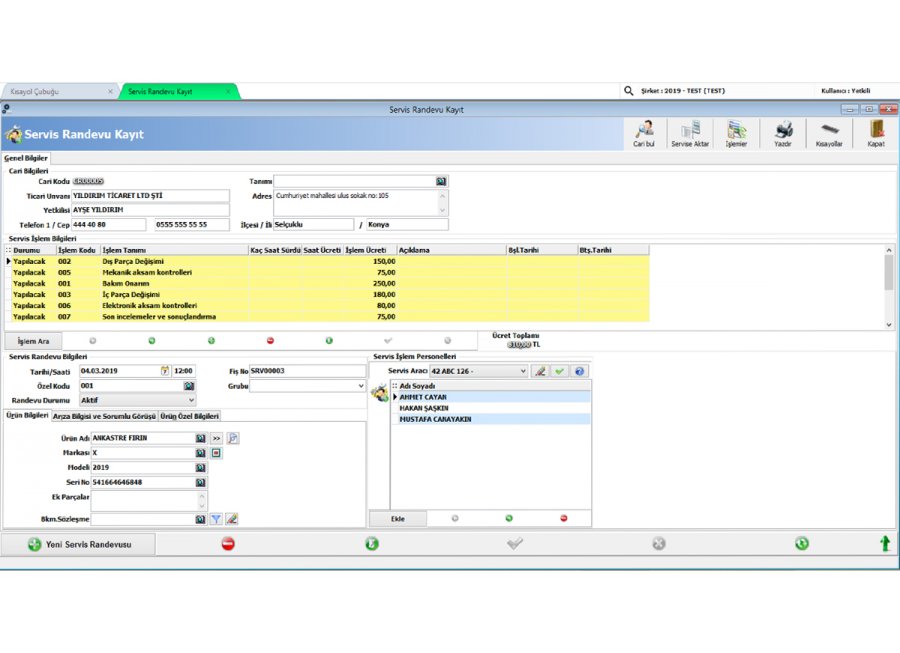This screenshot has height=653, width=900.
Task: Open the Cari bul toolbar tool
Action: (x=643, y=134)
